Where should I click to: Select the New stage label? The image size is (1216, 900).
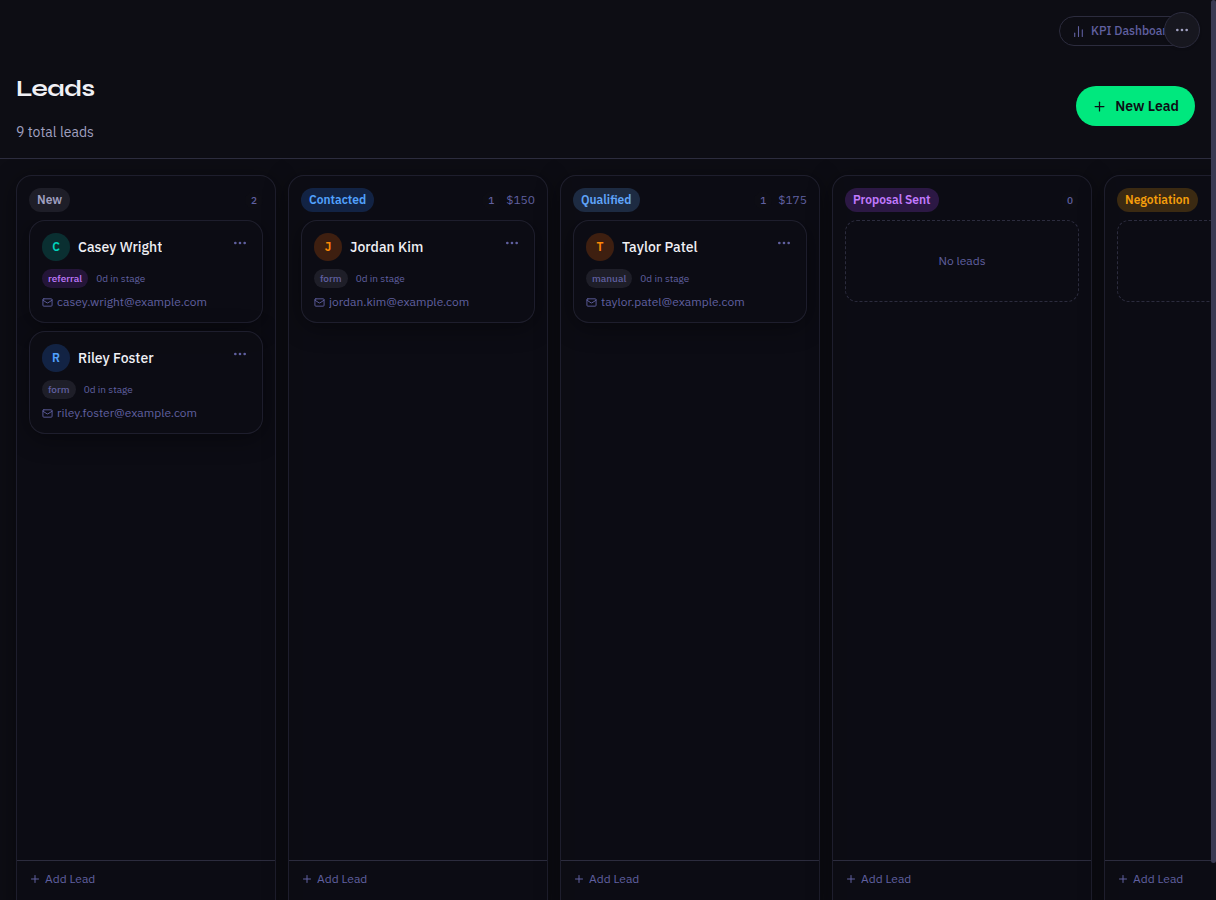click(x=49, y=200)
